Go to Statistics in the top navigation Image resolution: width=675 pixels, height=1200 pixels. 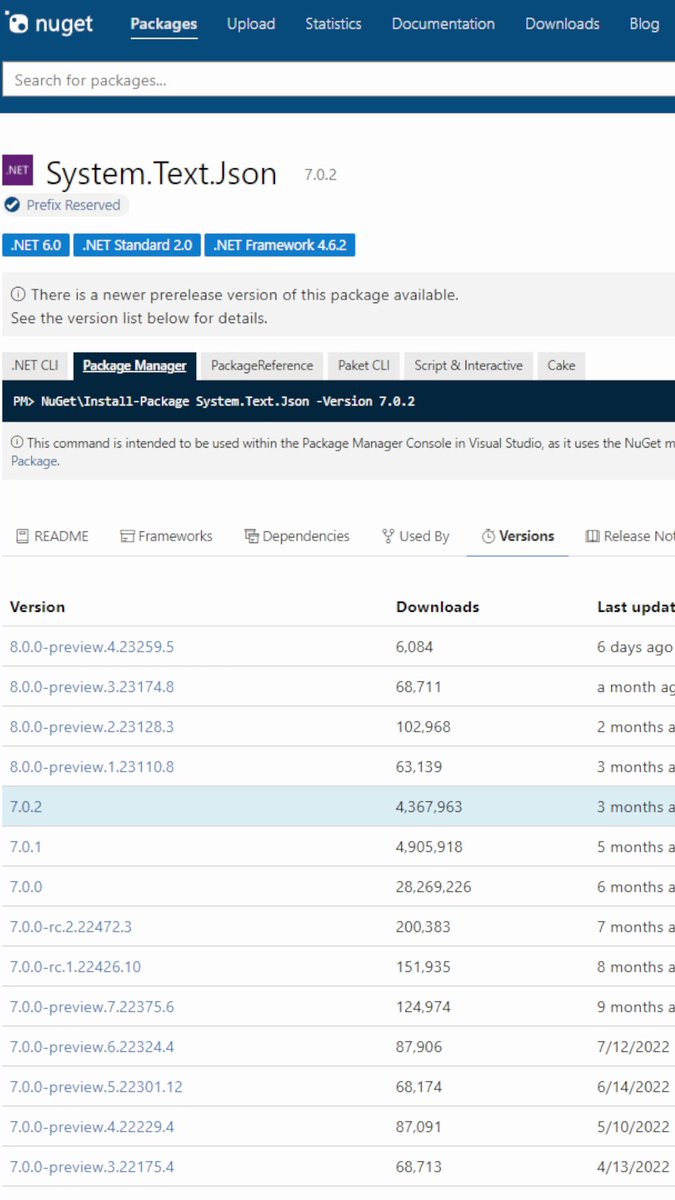333,24
